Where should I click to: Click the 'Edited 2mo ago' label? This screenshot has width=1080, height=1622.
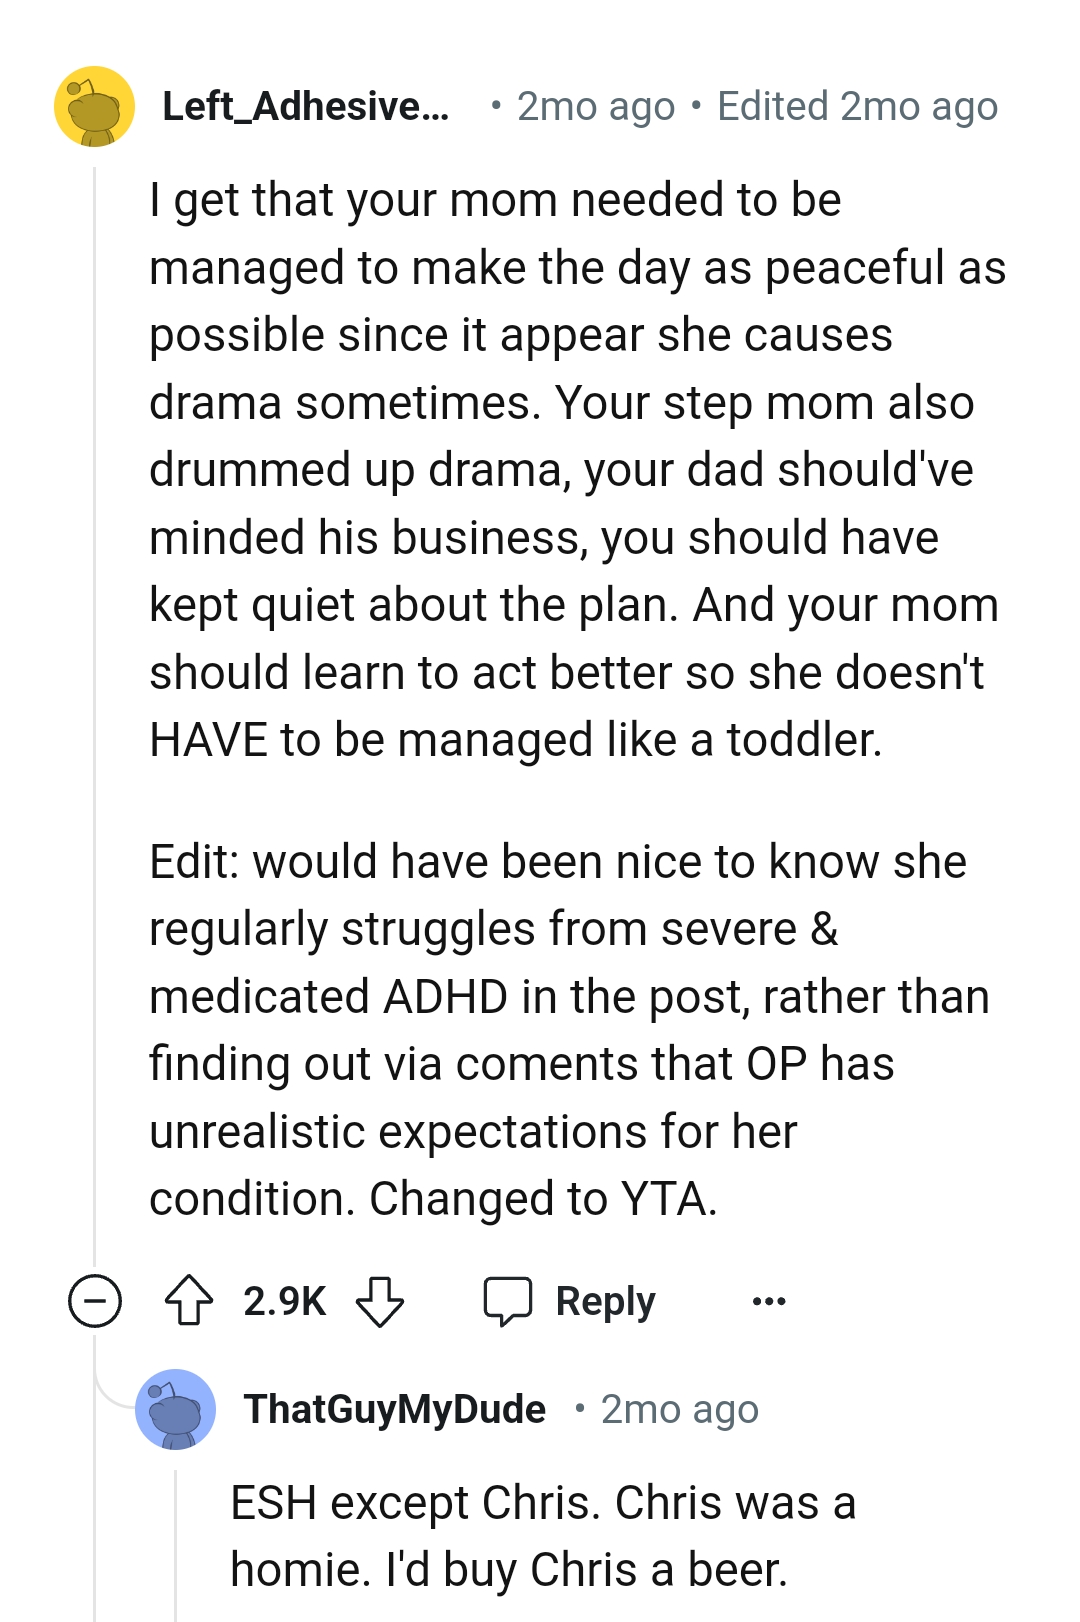[857, 106]
